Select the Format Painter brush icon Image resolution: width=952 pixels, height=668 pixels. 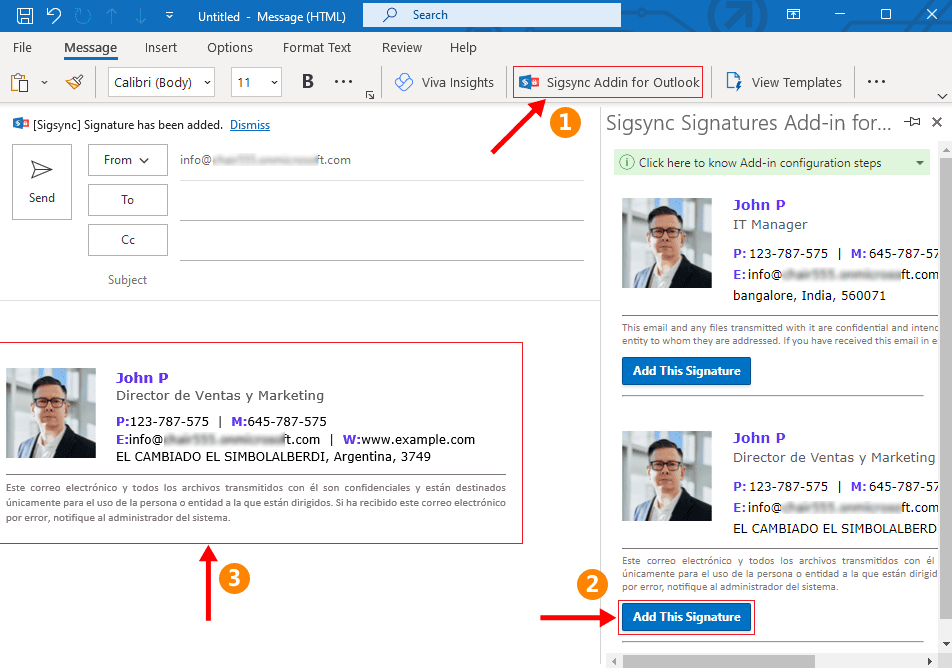point(74,82)
